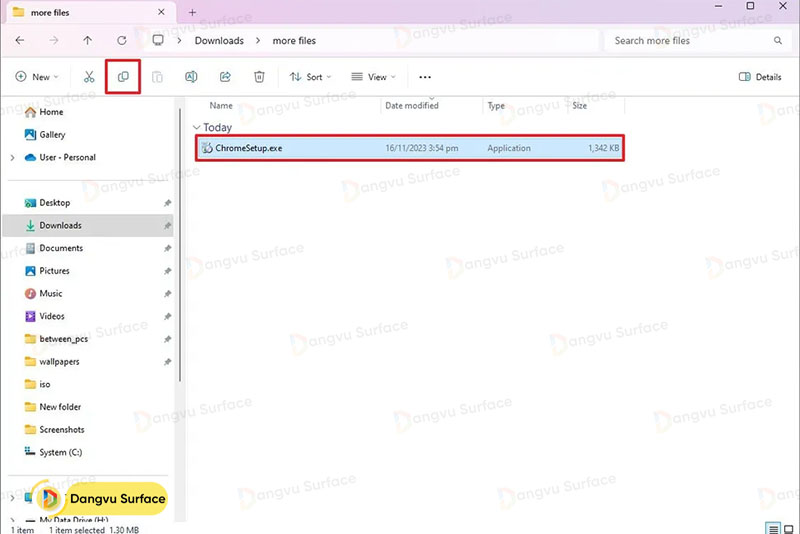This screenshot has width=800, height=534.
Task: Click the Share icon
Action: click(225, 77)
